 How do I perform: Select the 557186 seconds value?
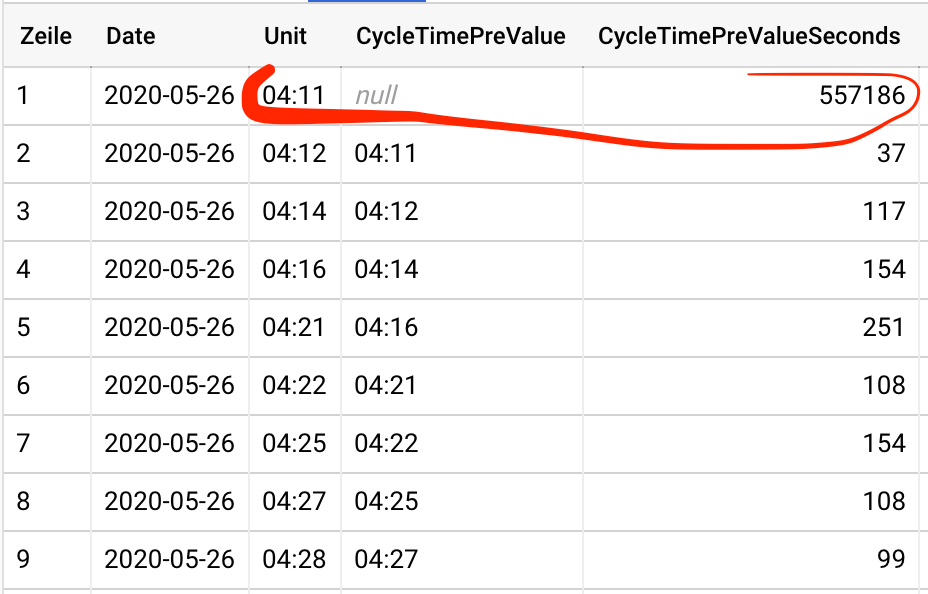pos(861,96)
